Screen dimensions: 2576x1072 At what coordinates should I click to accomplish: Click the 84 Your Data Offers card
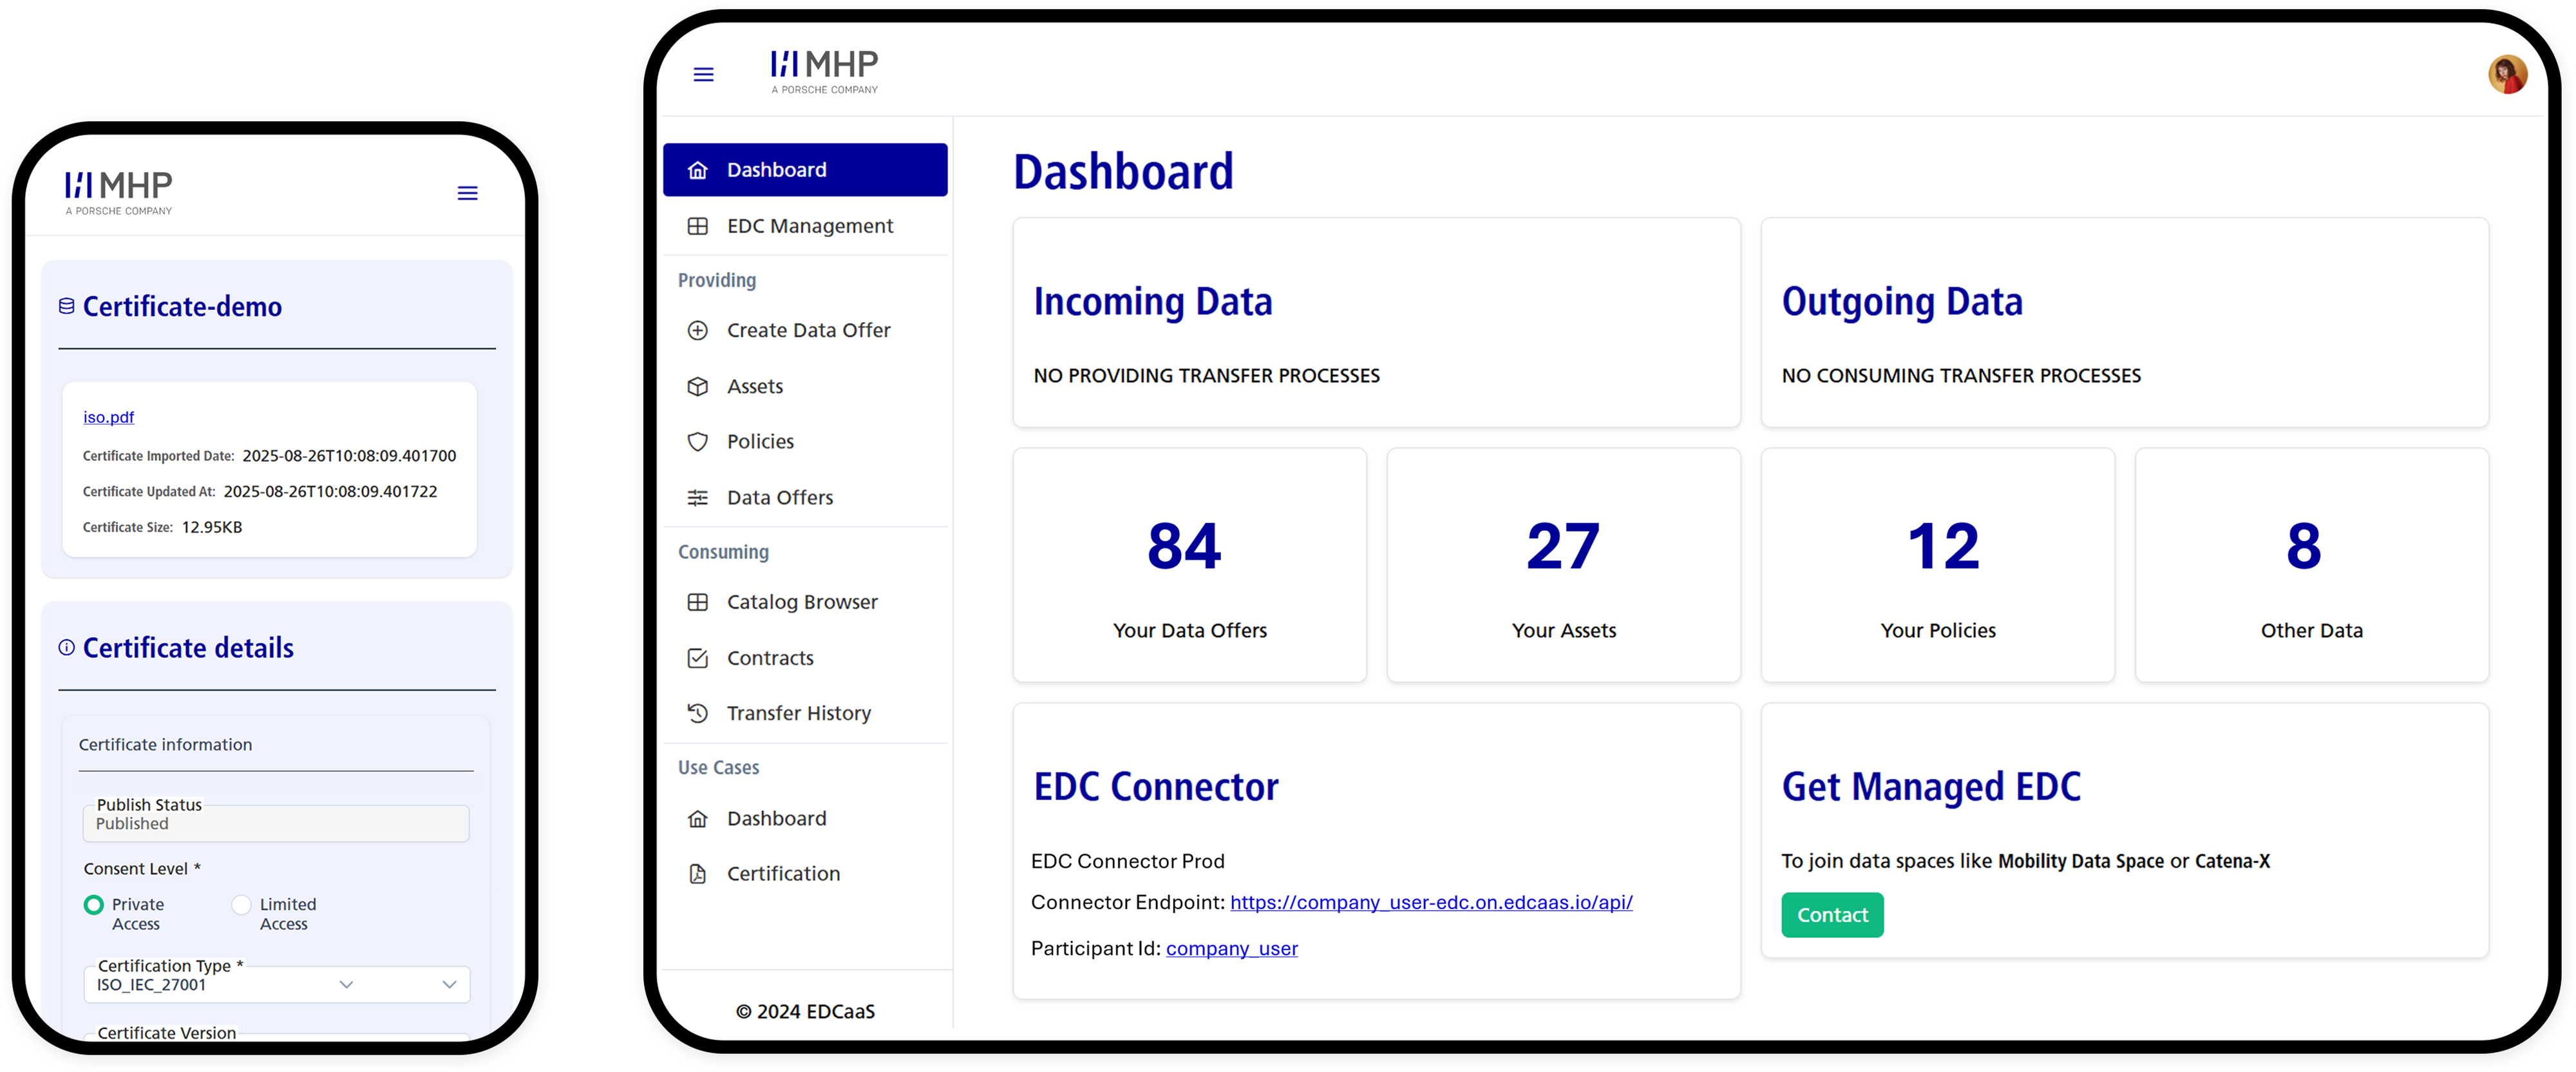pos(1189,565)
